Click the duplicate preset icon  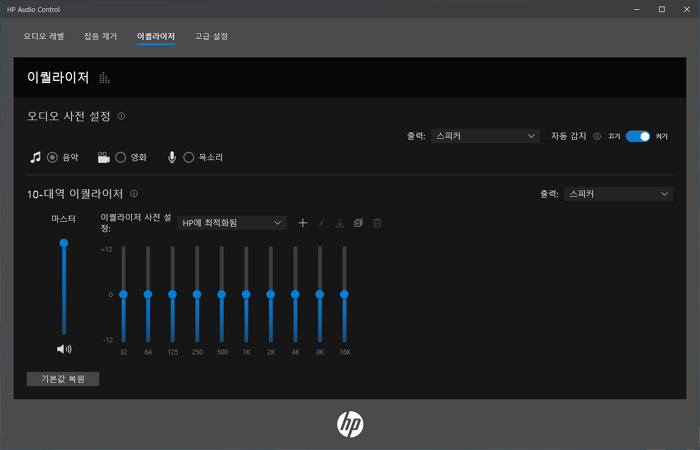point(358,223)
